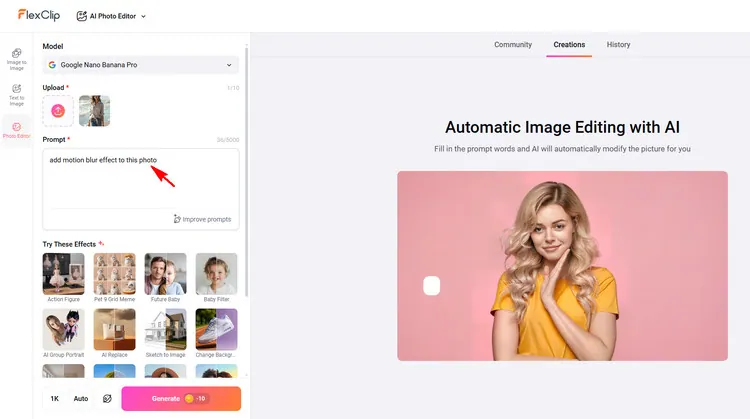
Task: Choose the Action Figure effect
Action: pos(63,274)
